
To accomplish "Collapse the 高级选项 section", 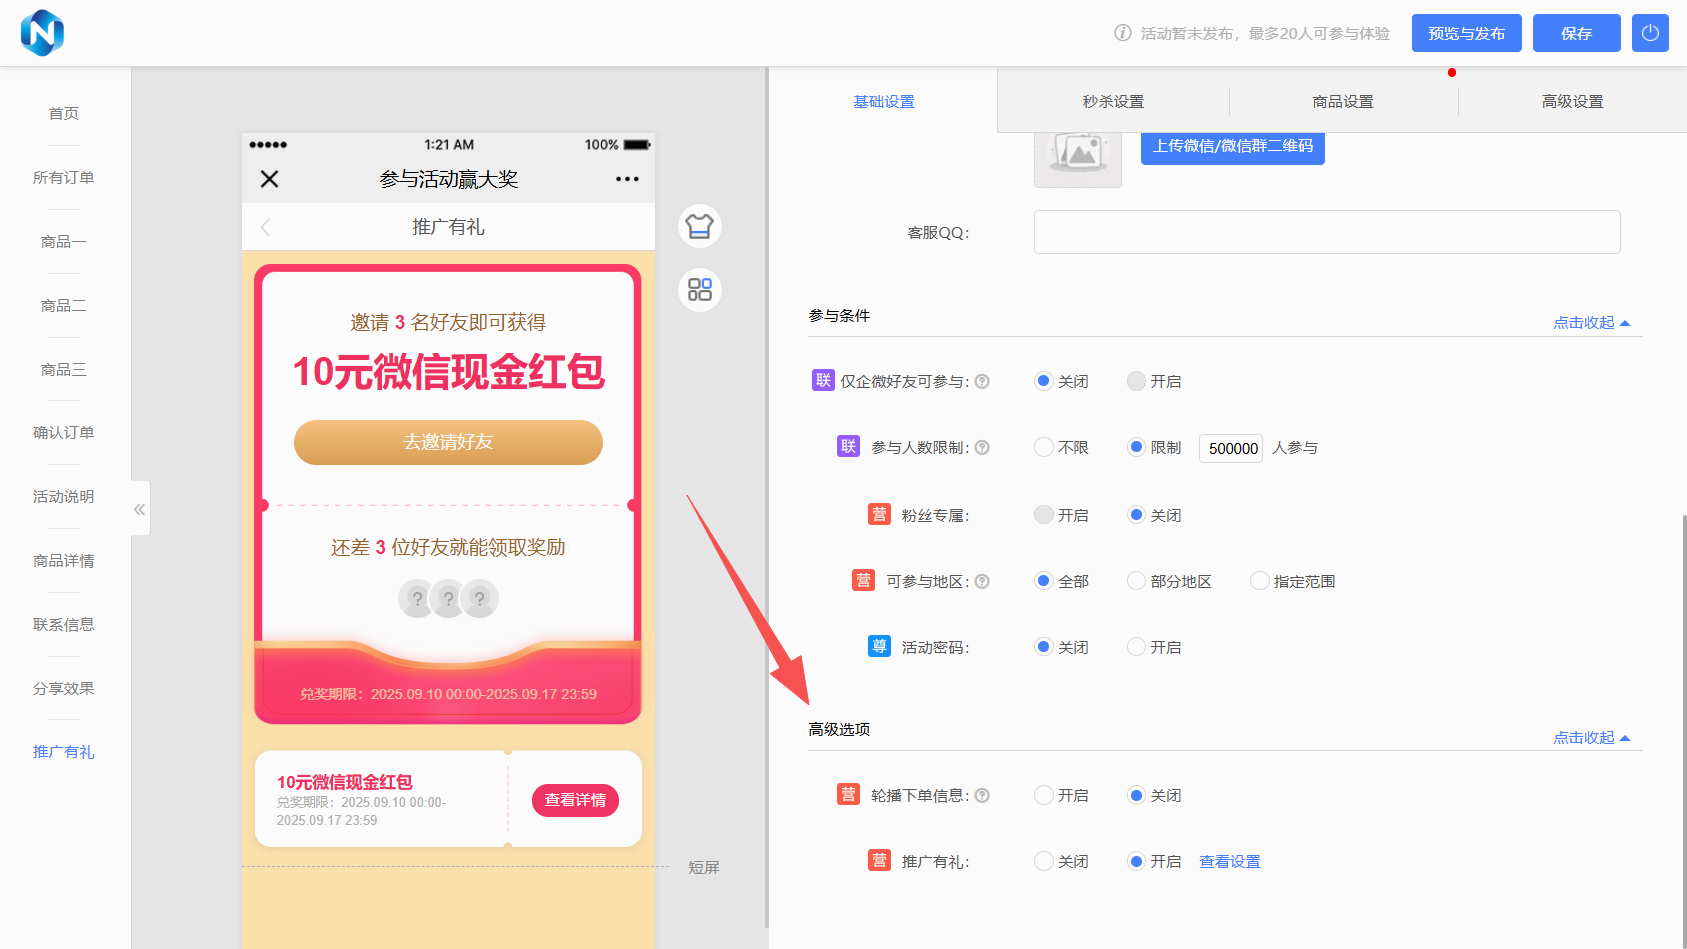I will click(x=1591, y=738).
